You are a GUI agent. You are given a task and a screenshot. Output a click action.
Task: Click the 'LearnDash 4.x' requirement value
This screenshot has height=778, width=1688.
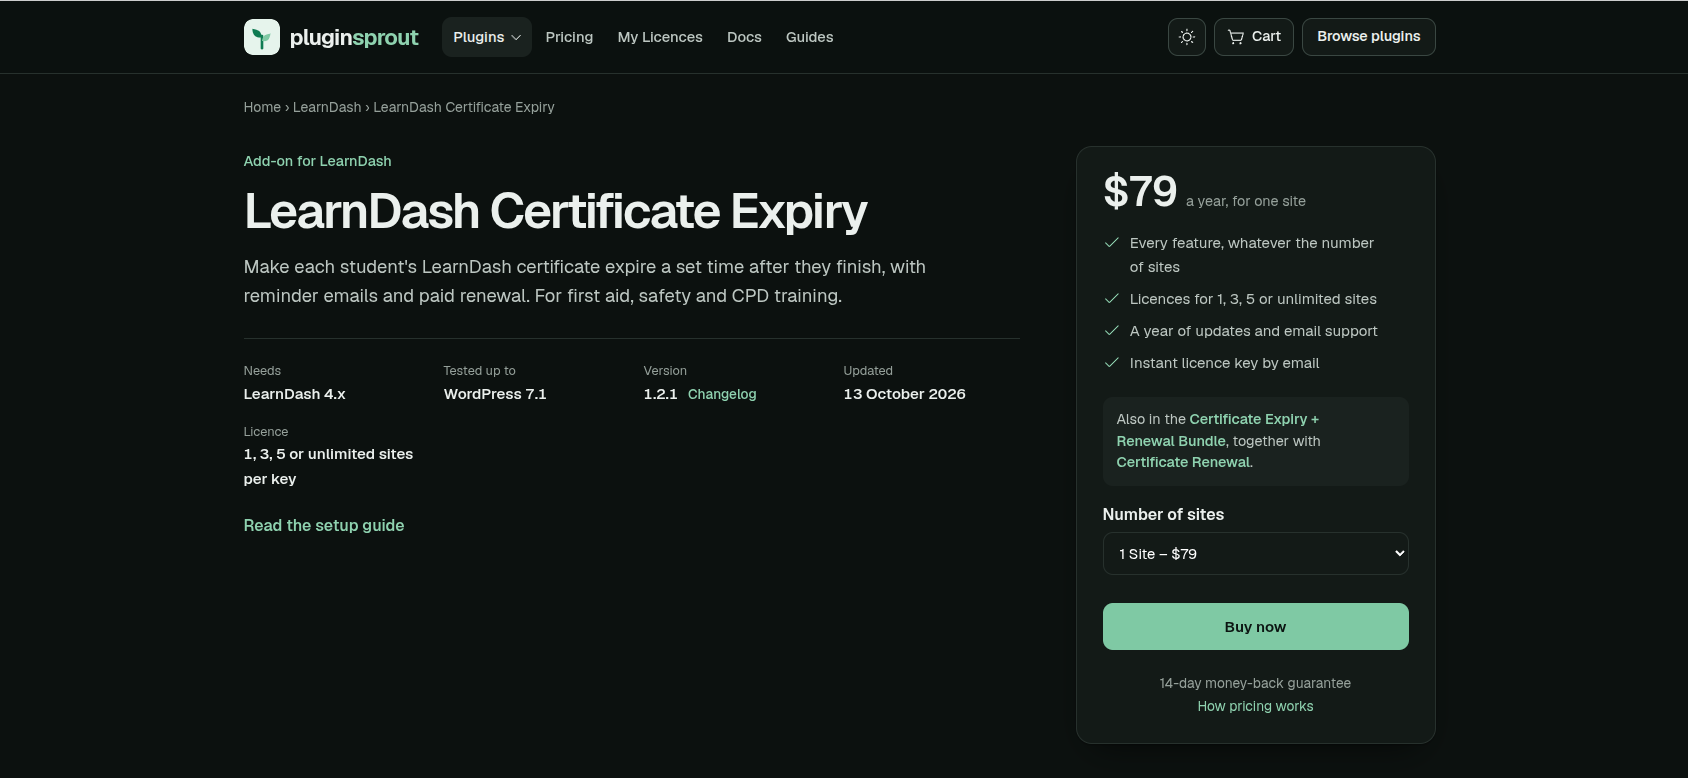[295, 394]
